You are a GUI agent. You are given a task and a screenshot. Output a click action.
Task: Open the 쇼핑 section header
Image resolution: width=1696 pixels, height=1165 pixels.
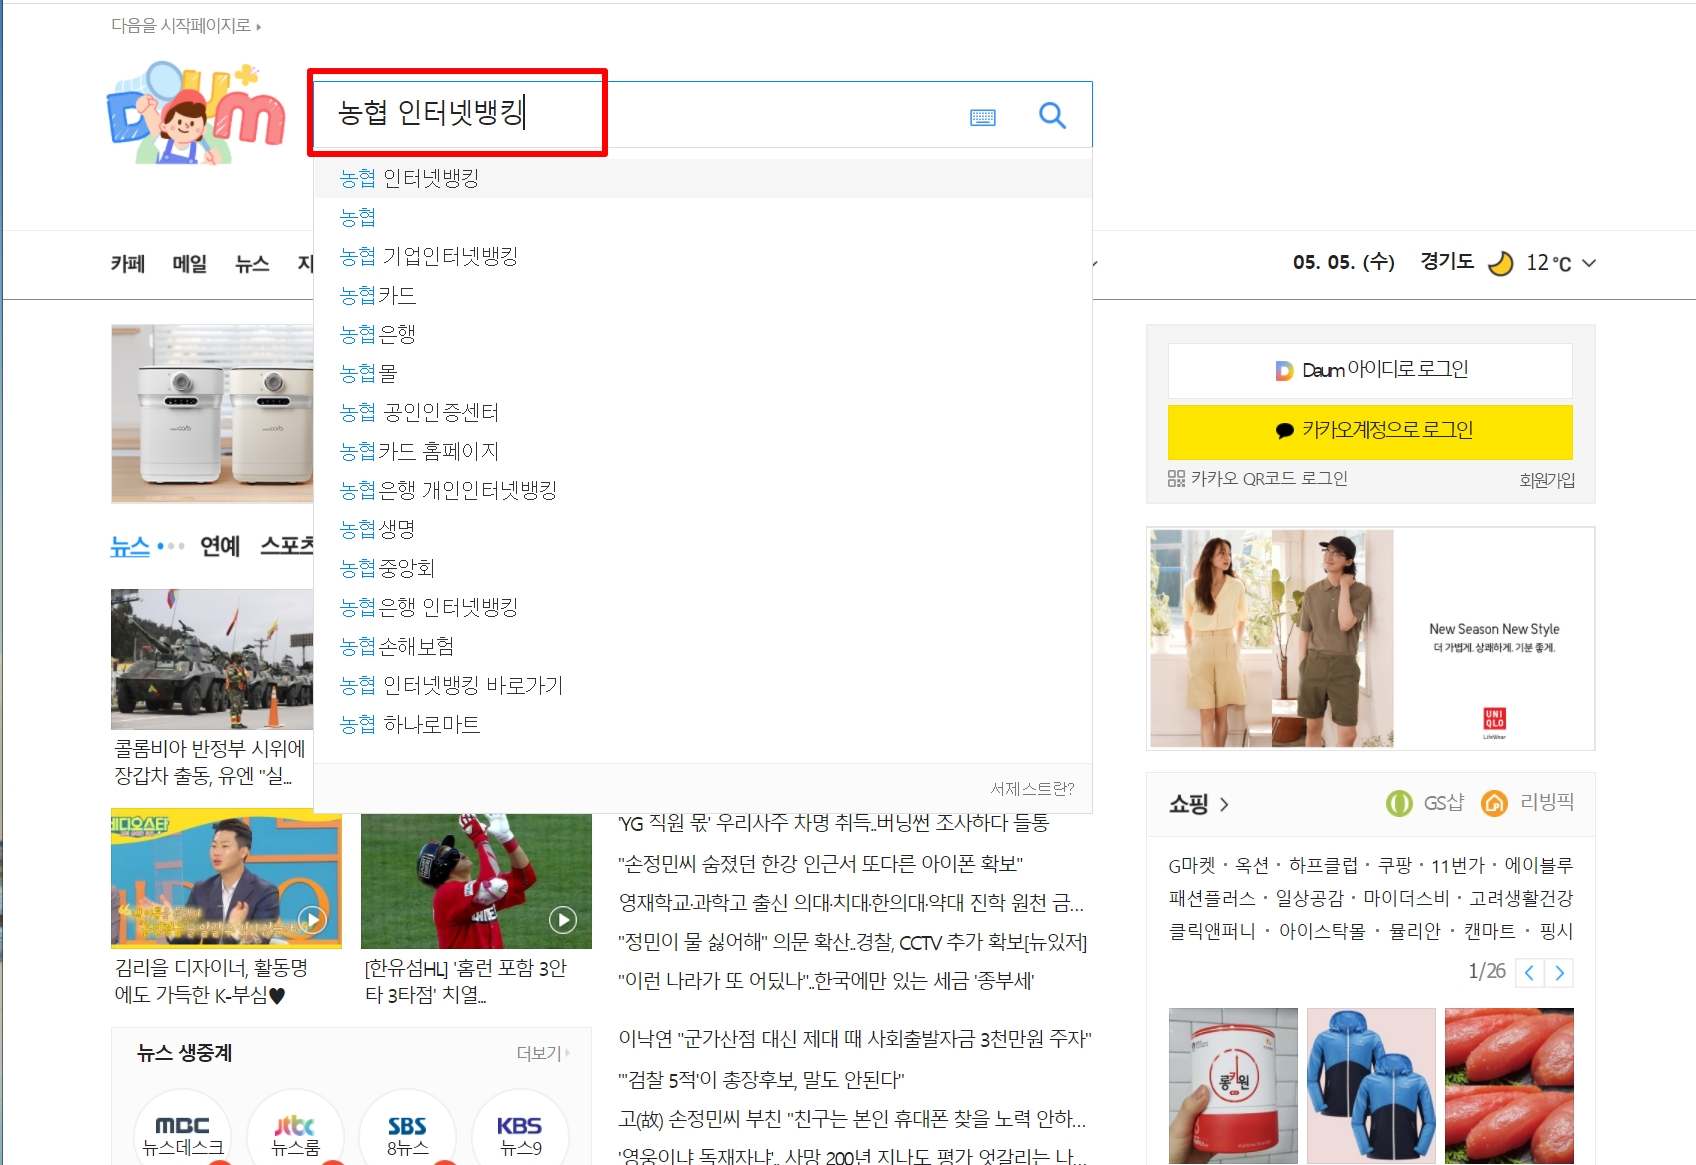pyautogui.click(x=1199, y=804)
